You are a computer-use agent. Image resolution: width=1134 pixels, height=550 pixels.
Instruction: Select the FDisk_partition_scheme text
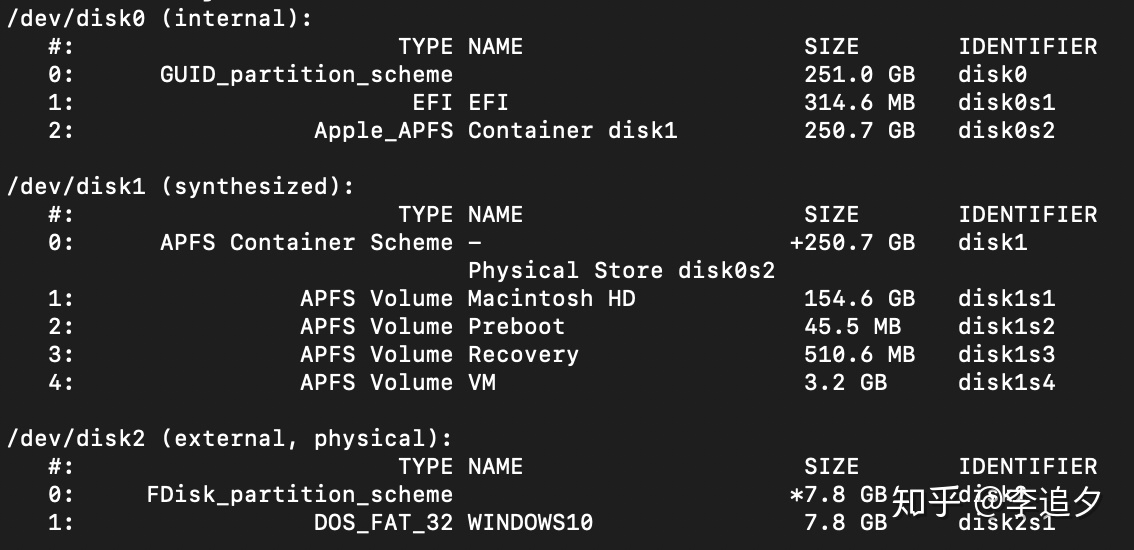click(x=300, y=495)
